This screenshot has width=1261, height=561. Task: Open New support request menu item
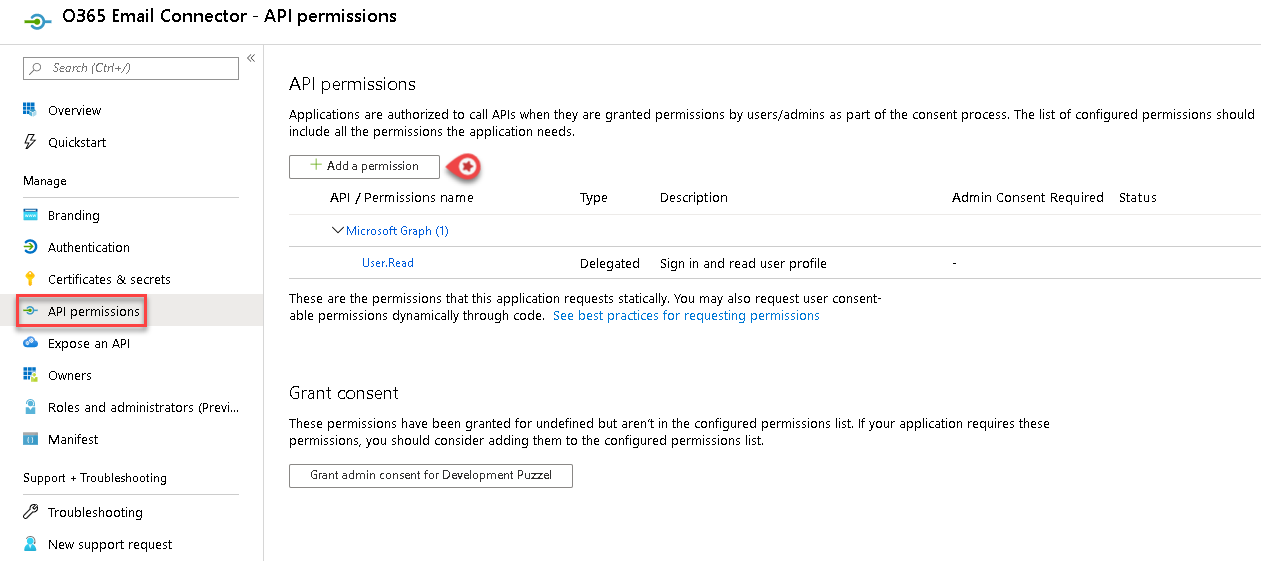click(x=110, y=544)
